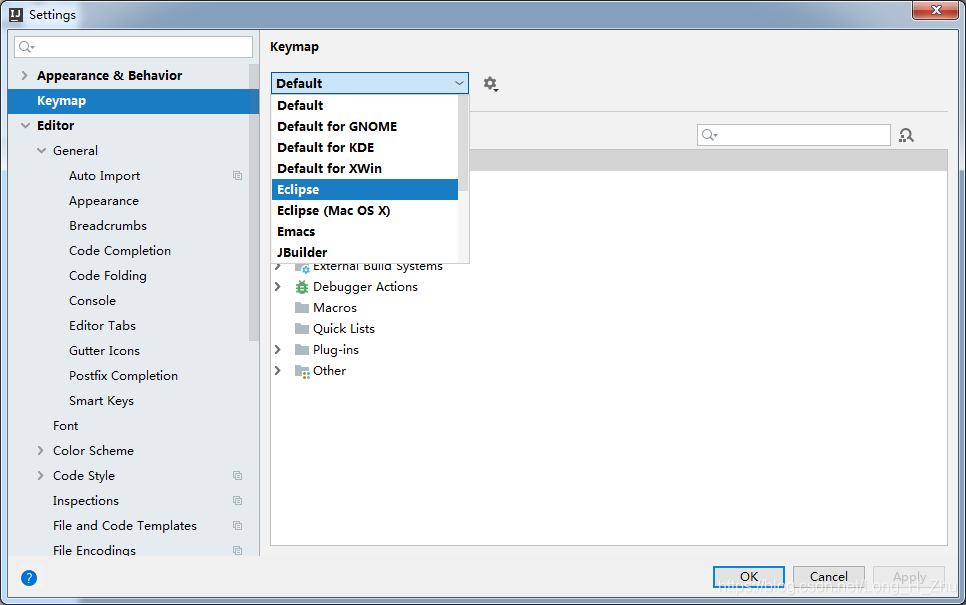Expand the Debugger Actions group
The width and height of the screenshot is (966, 605).
click(278, 287)
